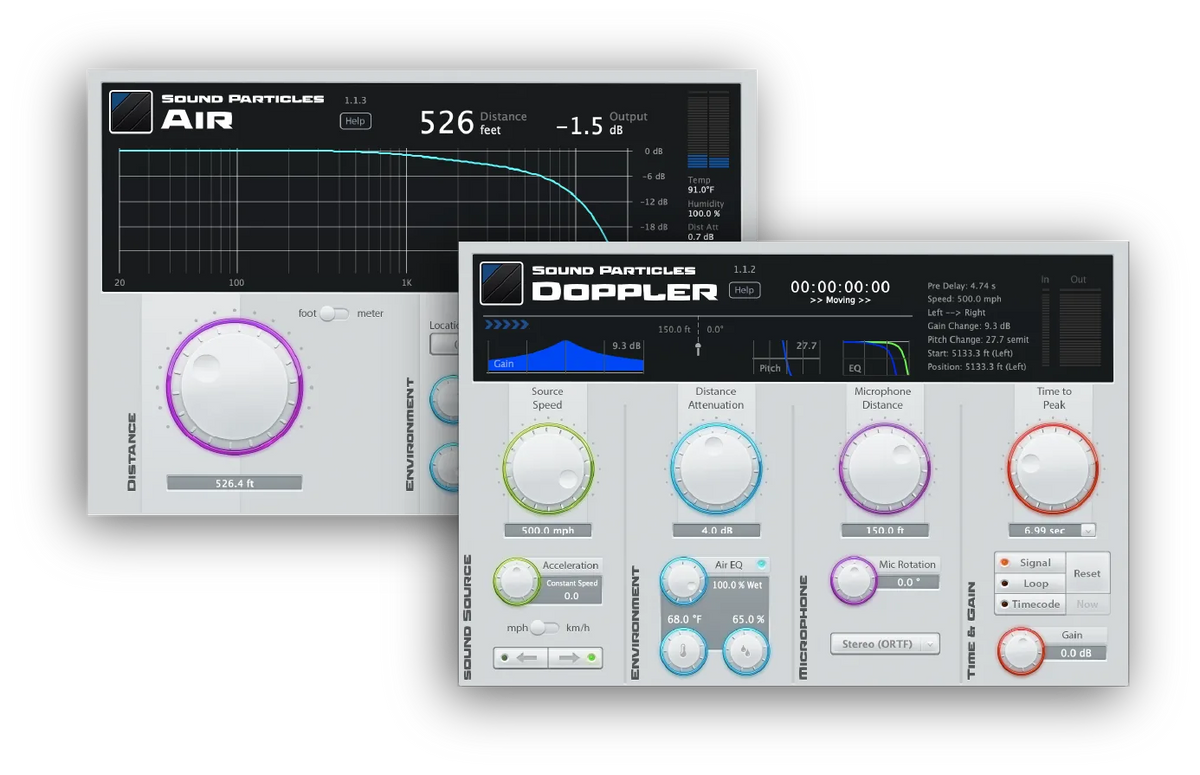Click the Air output level meter

click(709, 130)
